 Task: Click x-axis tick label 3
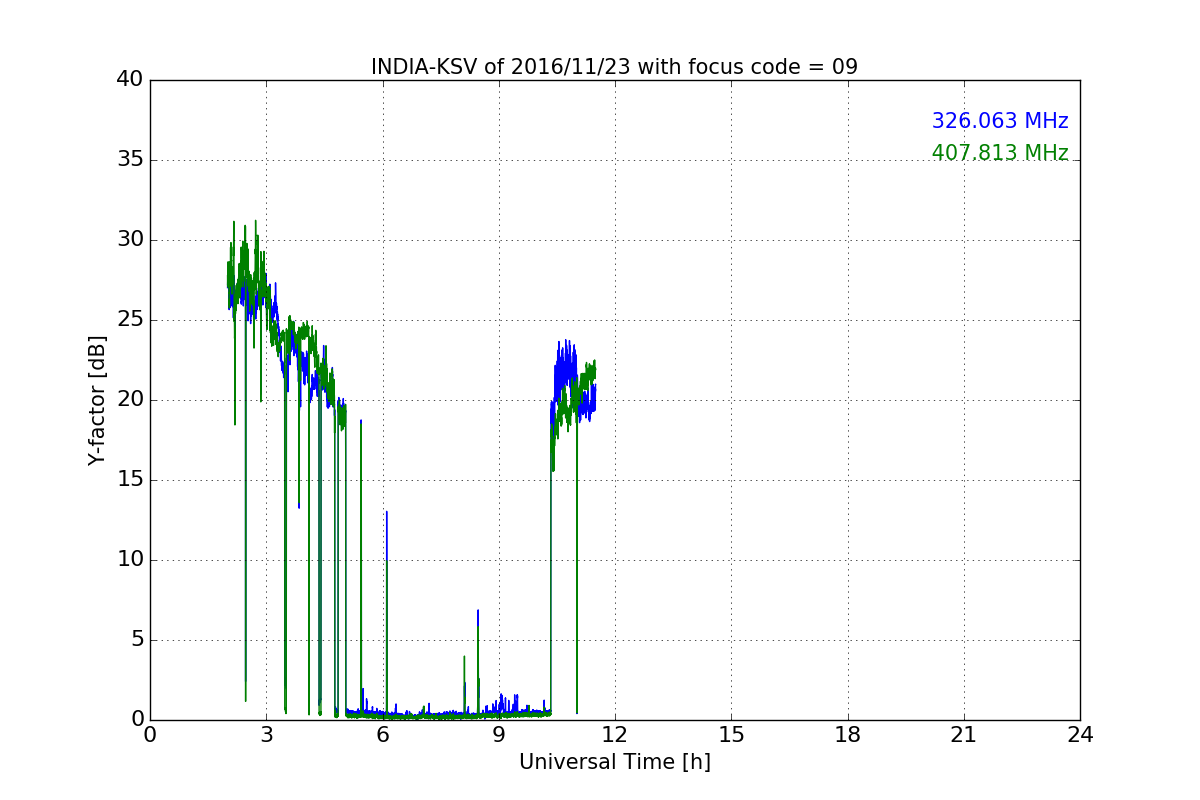click(266, 735)
